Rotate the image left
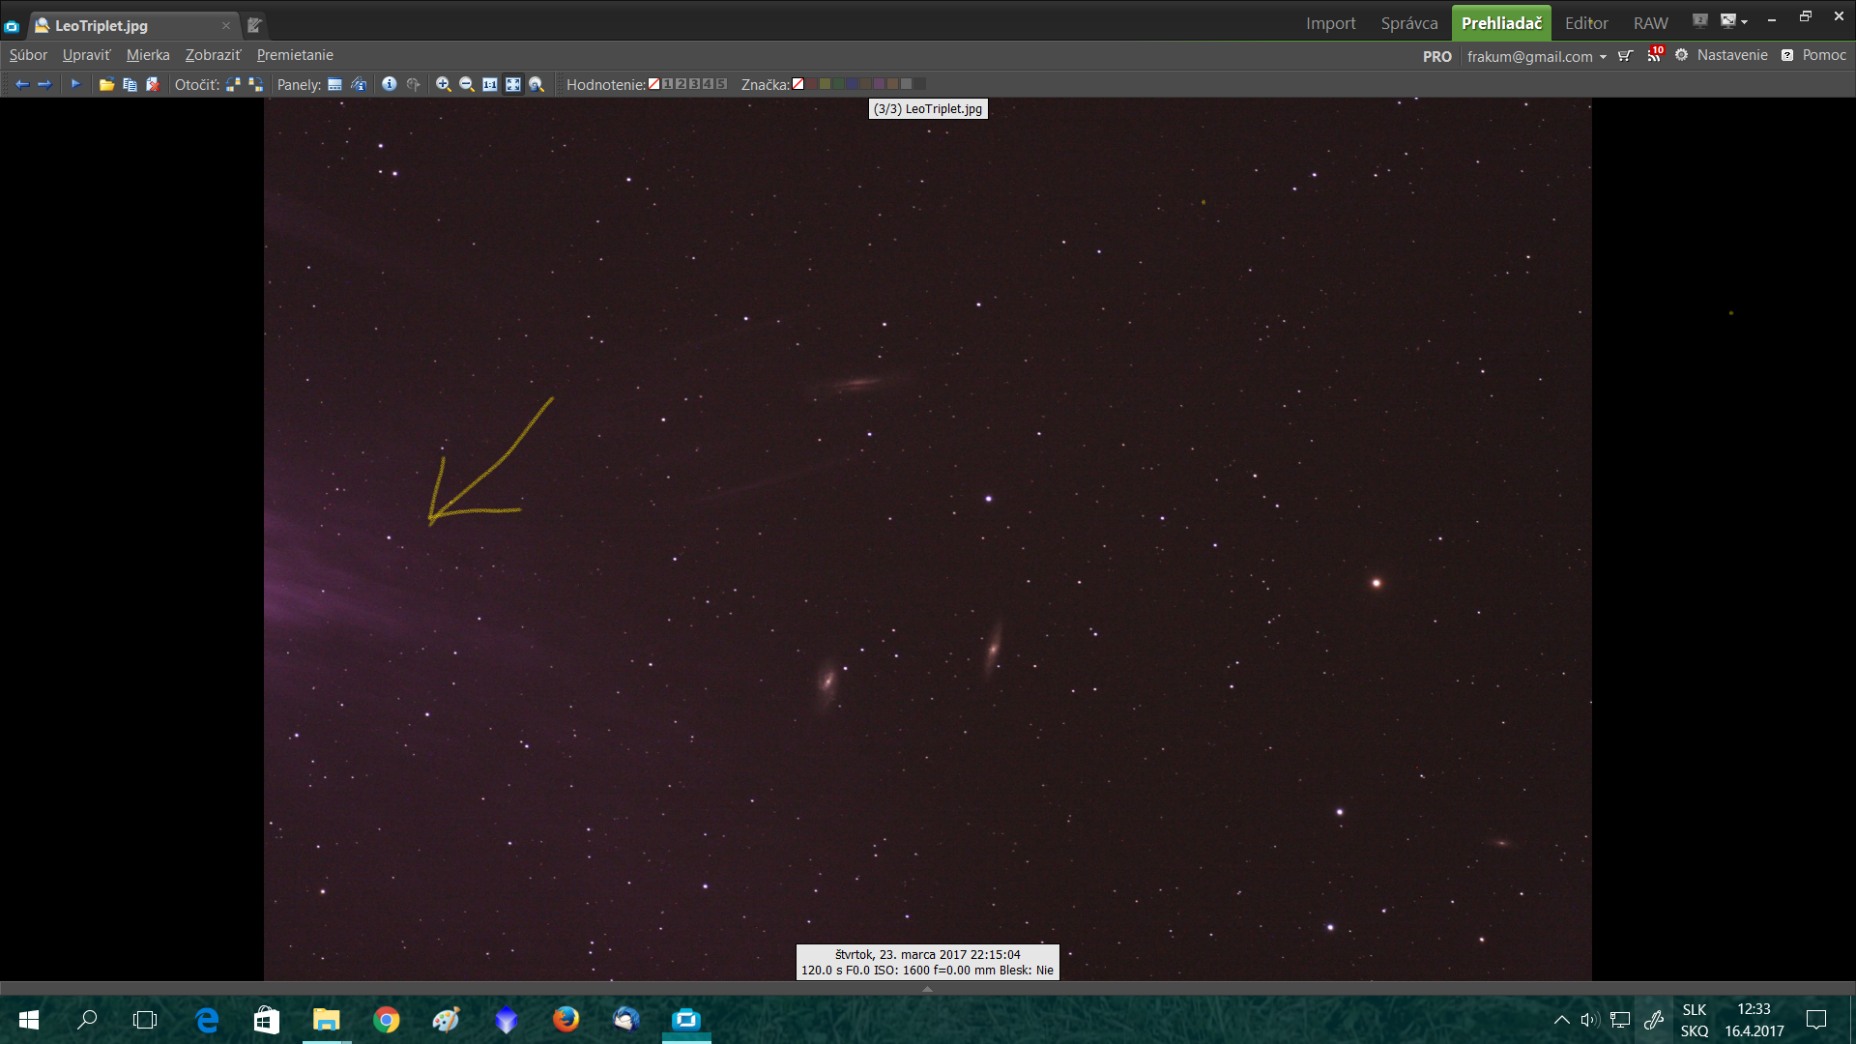Viewport: 1856px width, 1044px height. click(x=233, y=85)
